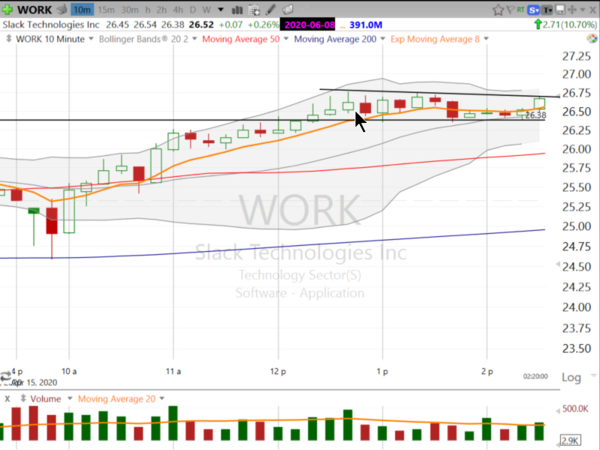Screen dimensions: 600x450
Task: Open the window options down-arrow
Action: [x=583, y=10]
